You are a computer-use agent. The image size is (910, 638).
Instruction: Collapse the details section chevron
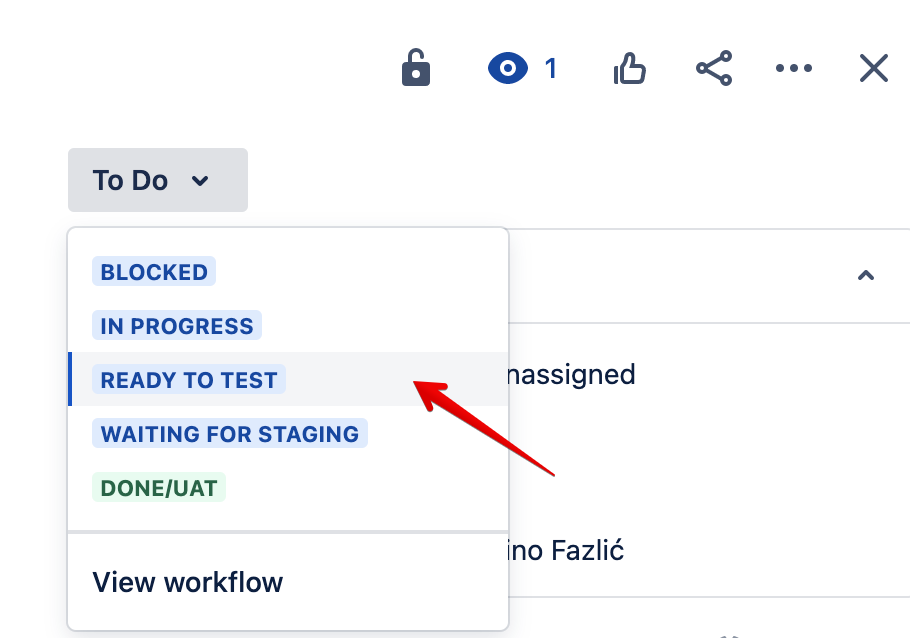click(x=866, y=275)
